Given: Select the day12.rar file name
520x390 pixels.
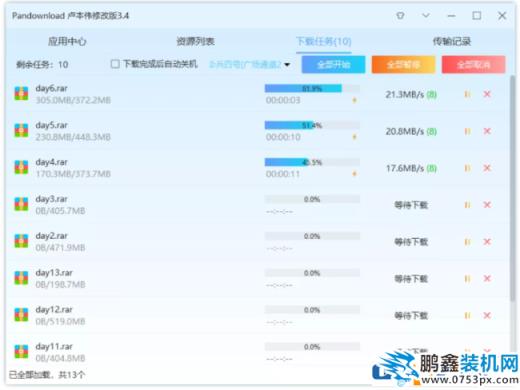Looking at the screenshot, I should [x=54, y=310].
